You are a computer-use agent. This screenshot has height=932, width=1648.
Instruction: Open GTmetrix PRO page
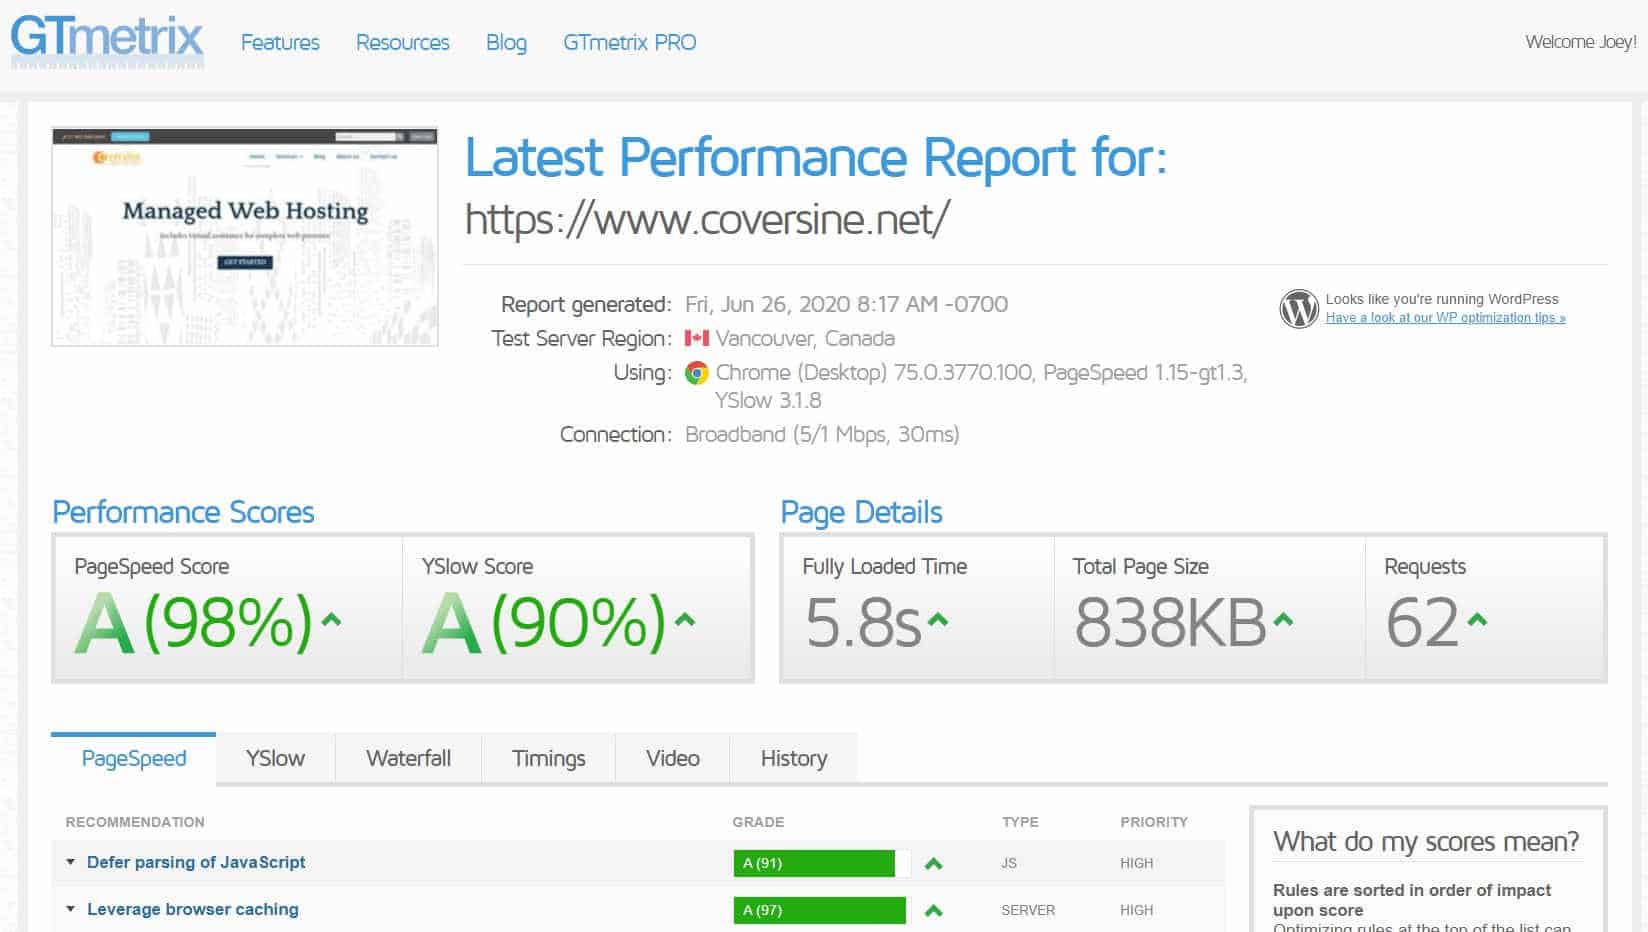[x=630, y=42]
